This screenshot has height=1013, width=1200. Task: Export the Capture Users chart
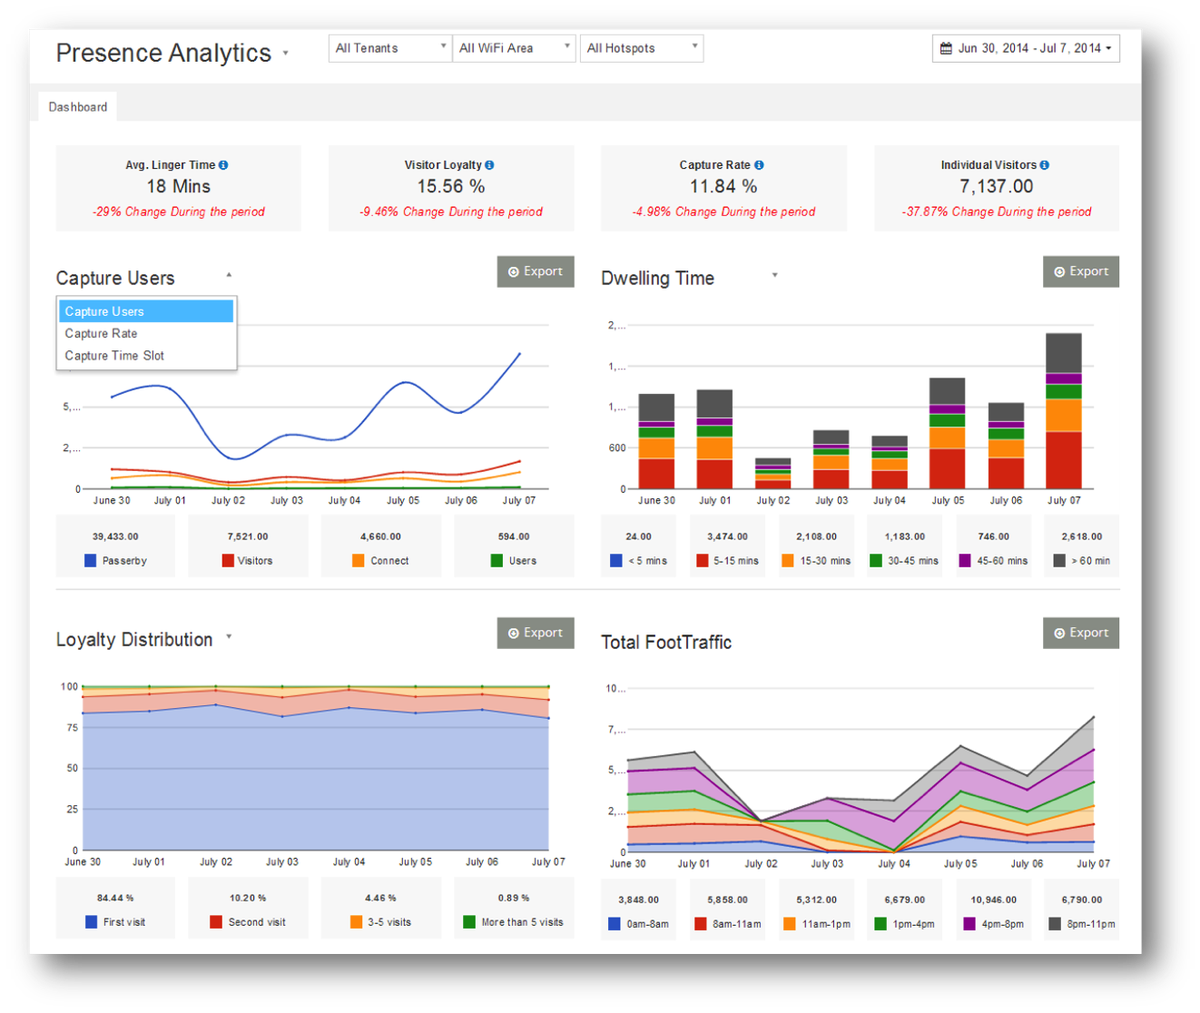(x=535, y=271)
